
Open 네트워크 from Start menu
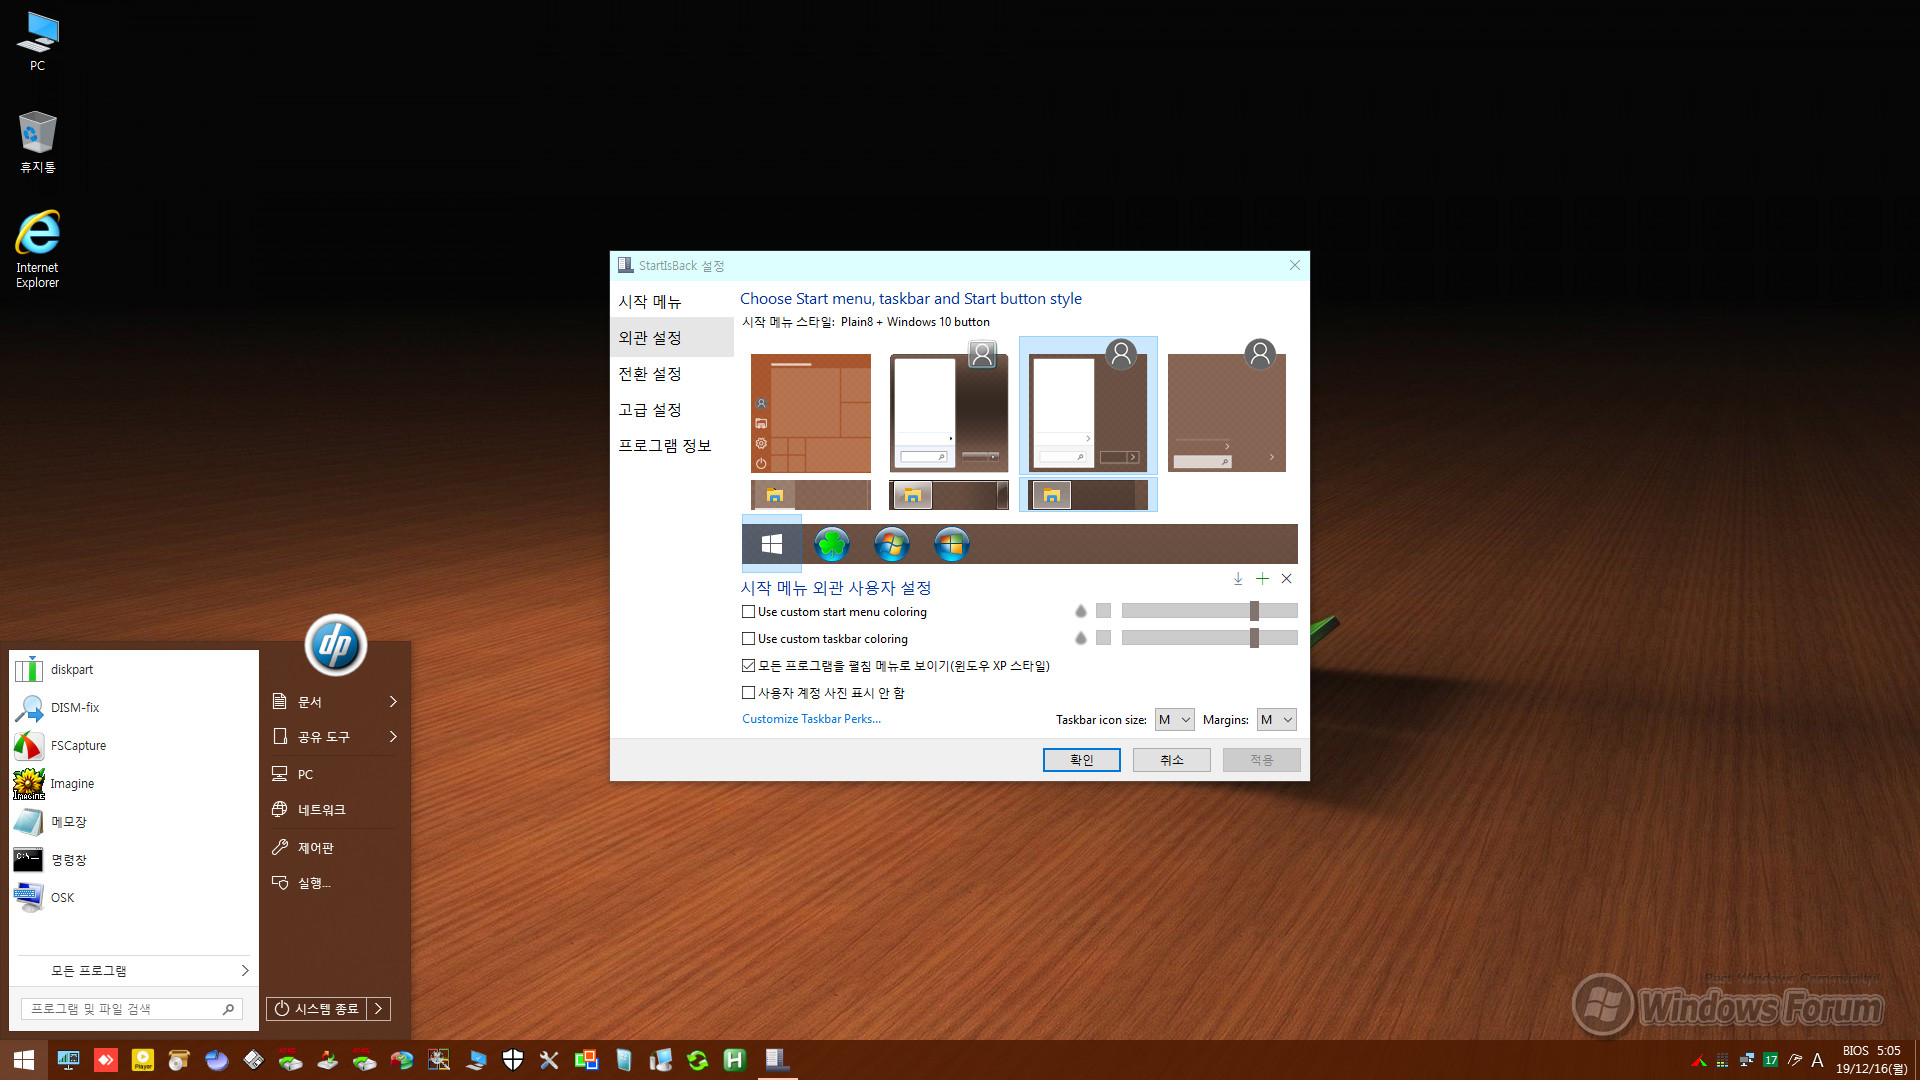[336, 810]
